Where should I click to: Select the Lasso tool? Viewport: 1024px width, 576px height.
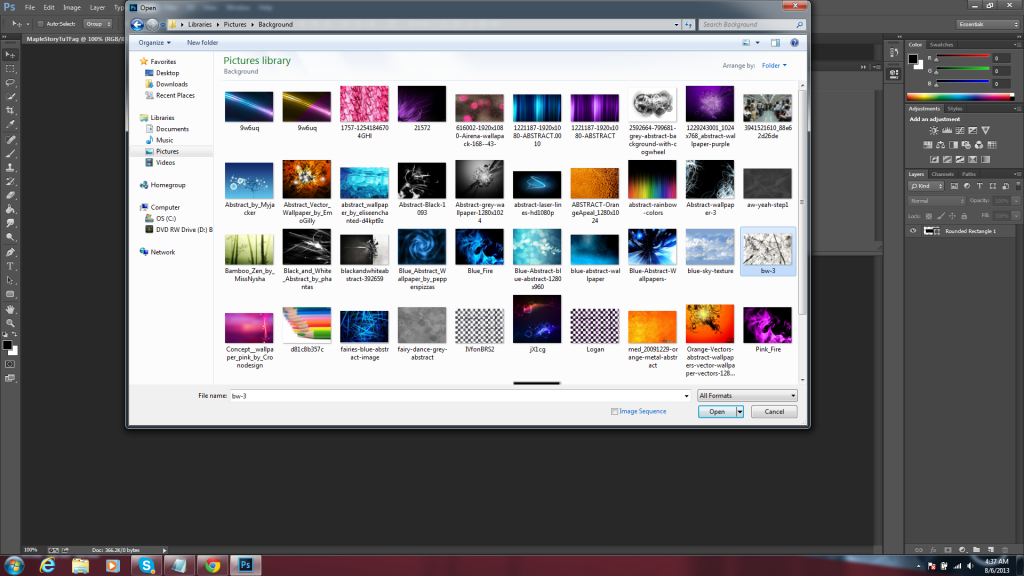[10, 83]
